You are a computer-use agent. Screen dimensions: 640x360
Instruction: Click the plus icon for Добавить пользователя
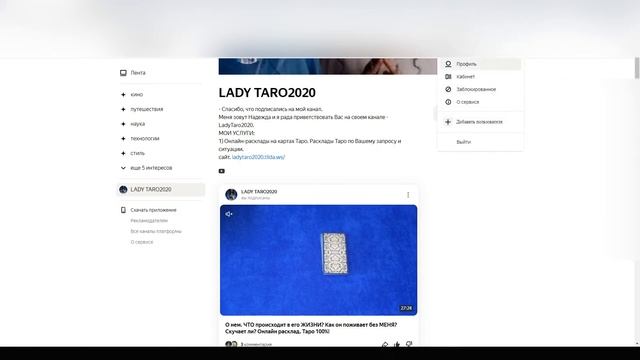pos(448,122)
